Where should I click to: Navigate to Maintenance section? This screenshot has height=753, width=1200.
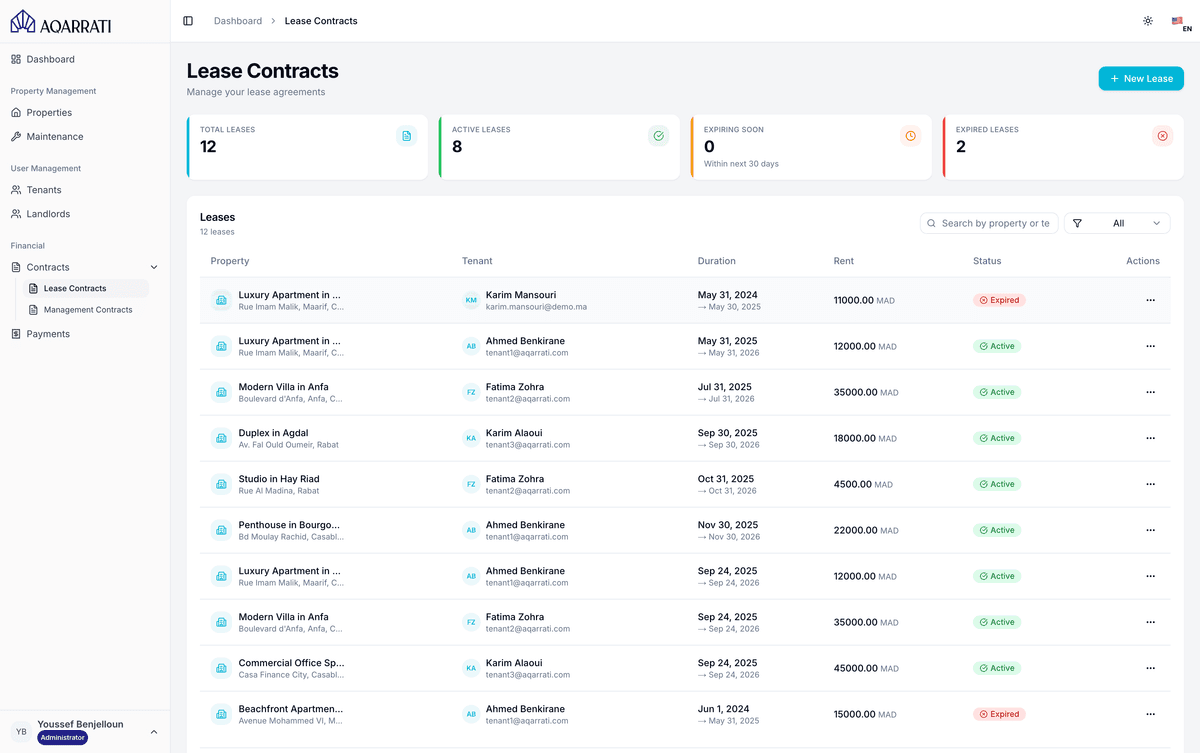(55, 136)
